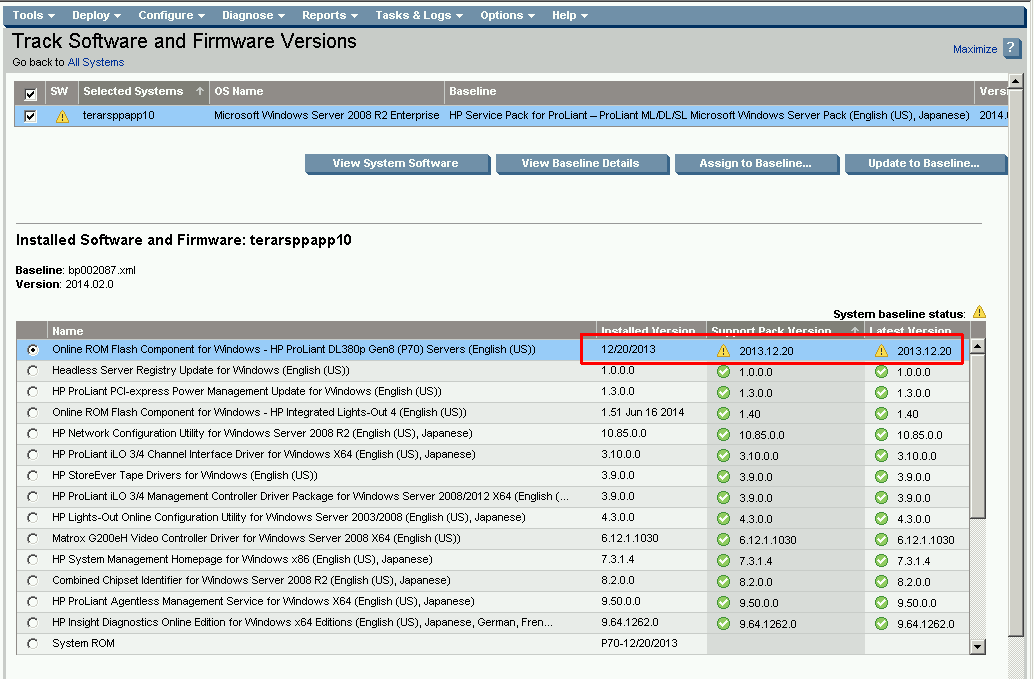
Task: Select radio for HP StoreEver Tape Drivers
Action: (x=32, y=475)
